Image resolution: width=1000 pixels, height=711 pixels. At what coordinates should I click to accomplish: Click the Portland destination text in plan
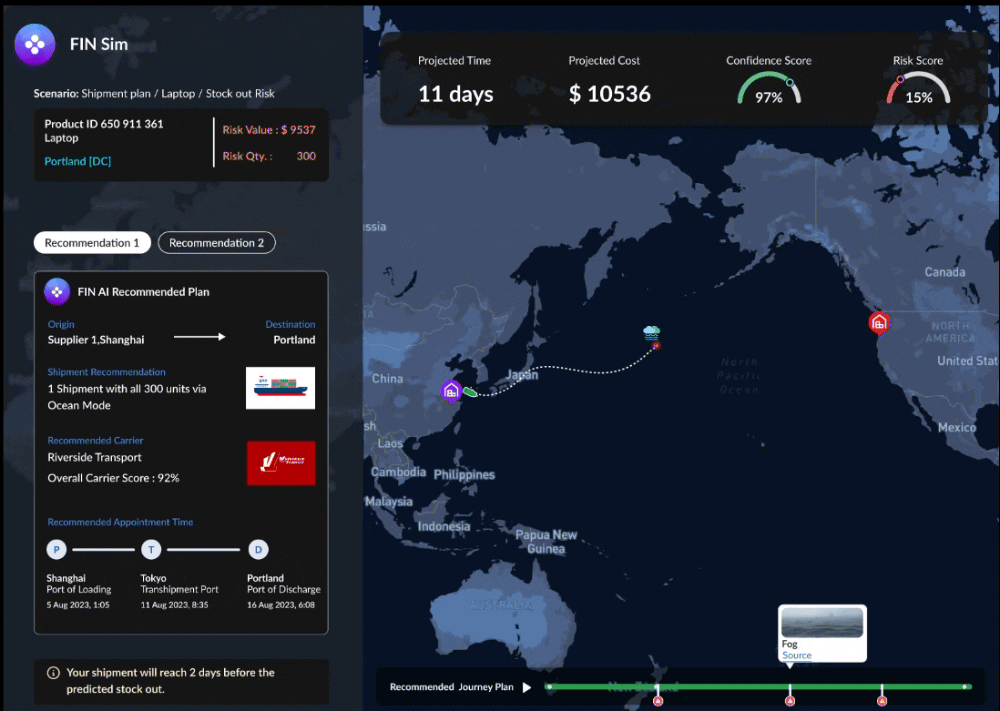tap(294, 340)
